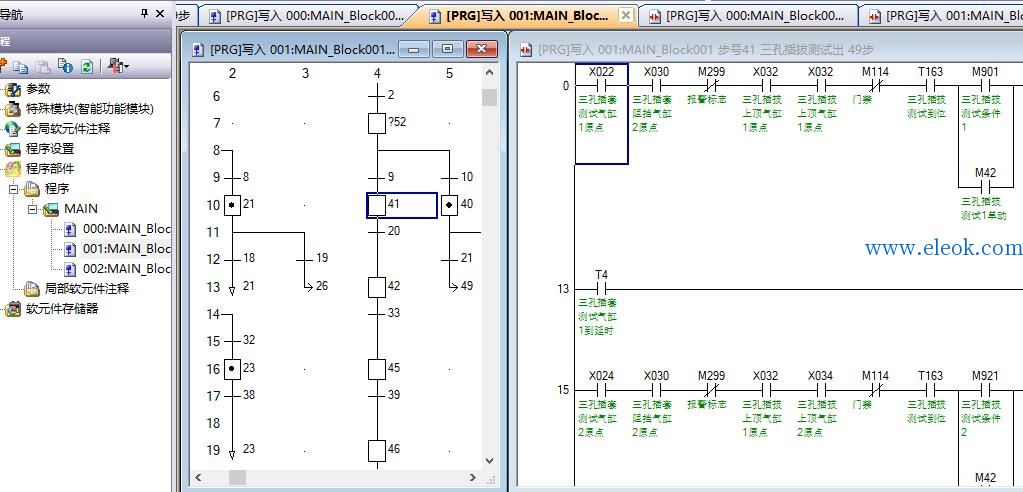Select X034 contact in ladder rung 15

click(821, 390)
